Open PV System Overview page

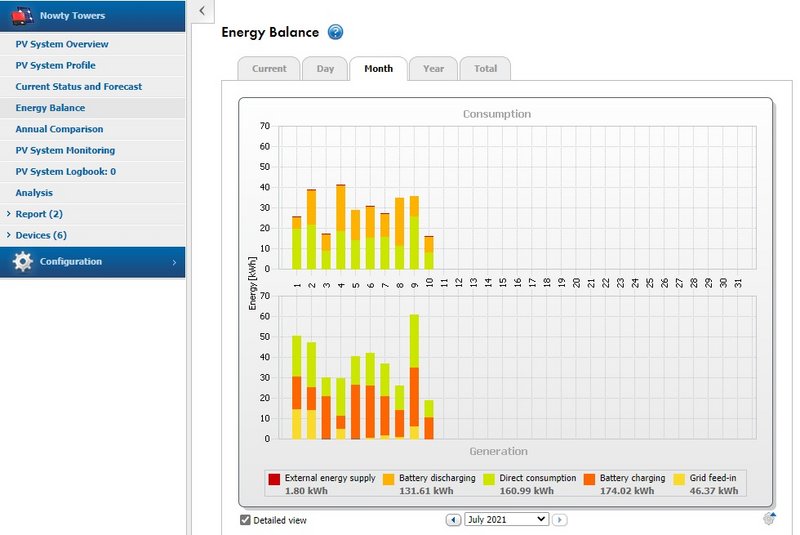pos(92,44)
